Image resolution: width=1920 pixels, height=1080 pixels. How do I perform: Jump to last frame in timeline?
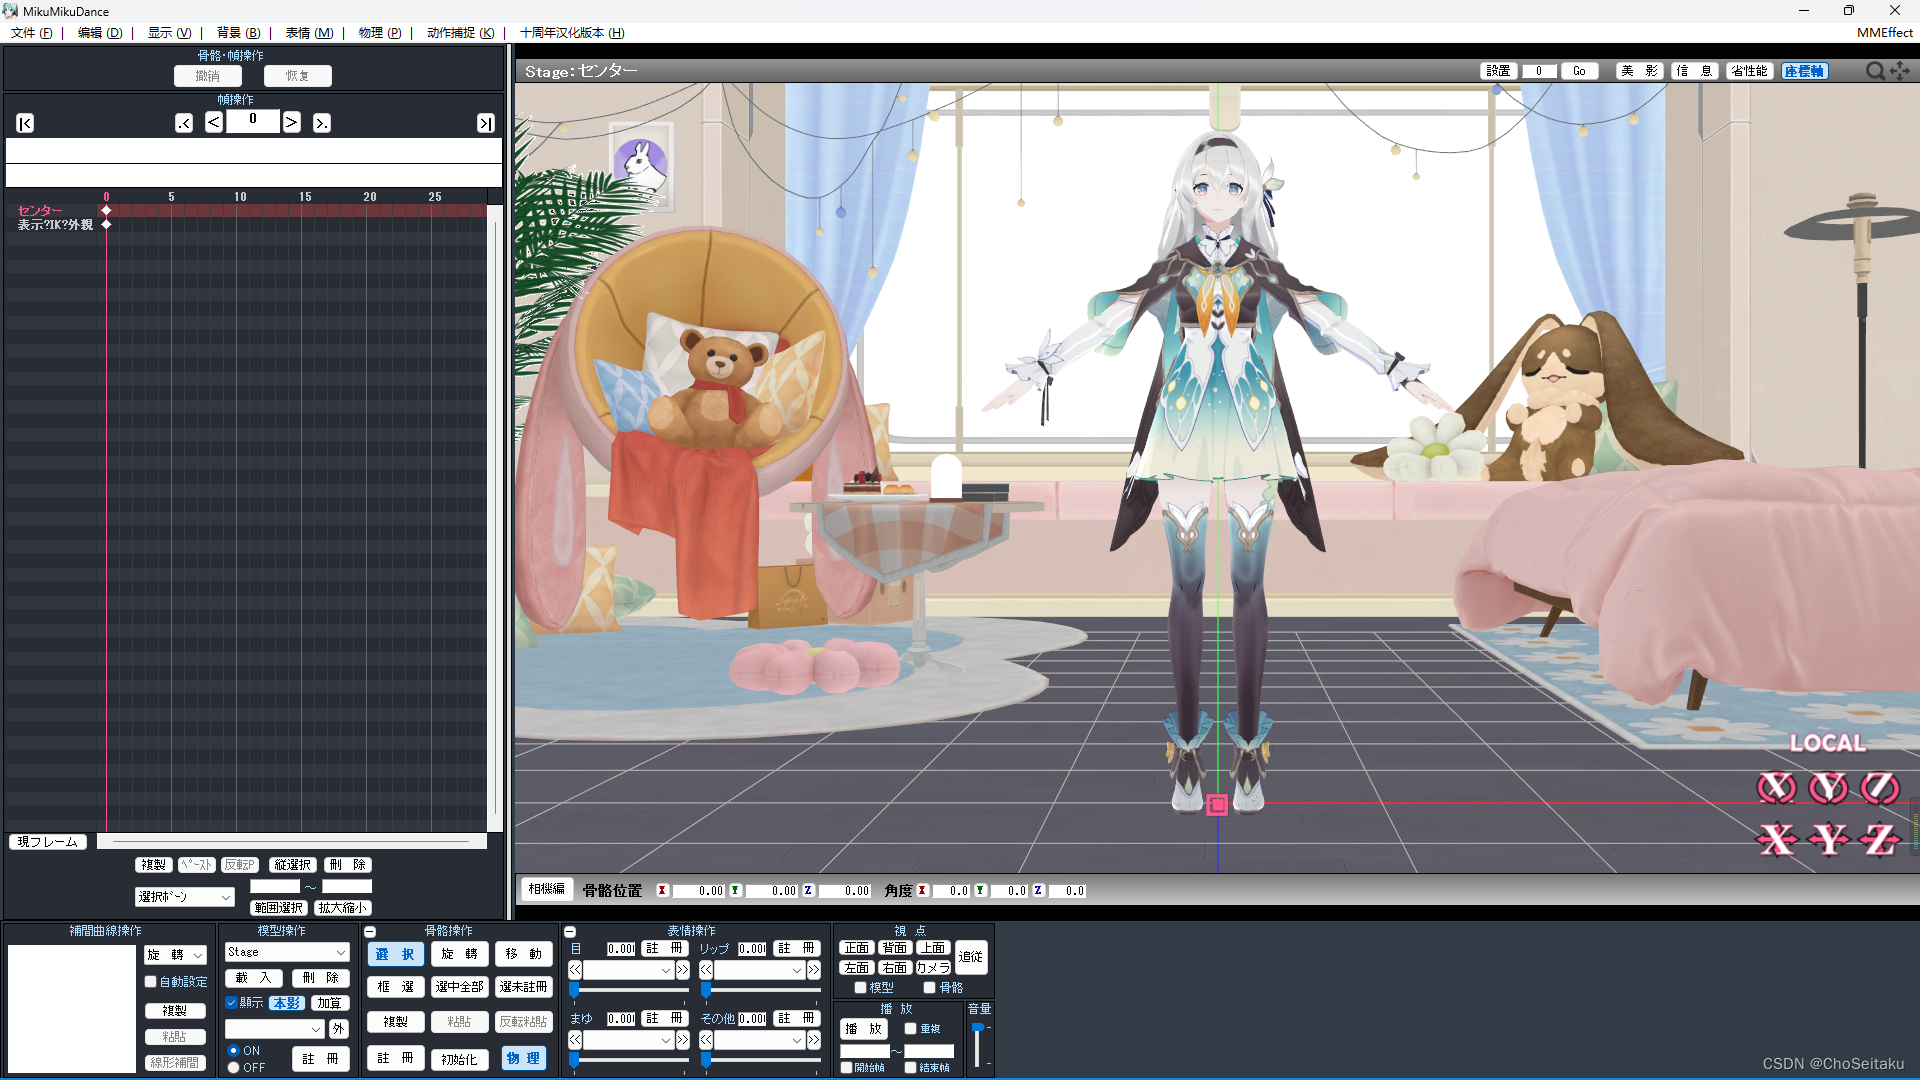click(x=485, y=123)
